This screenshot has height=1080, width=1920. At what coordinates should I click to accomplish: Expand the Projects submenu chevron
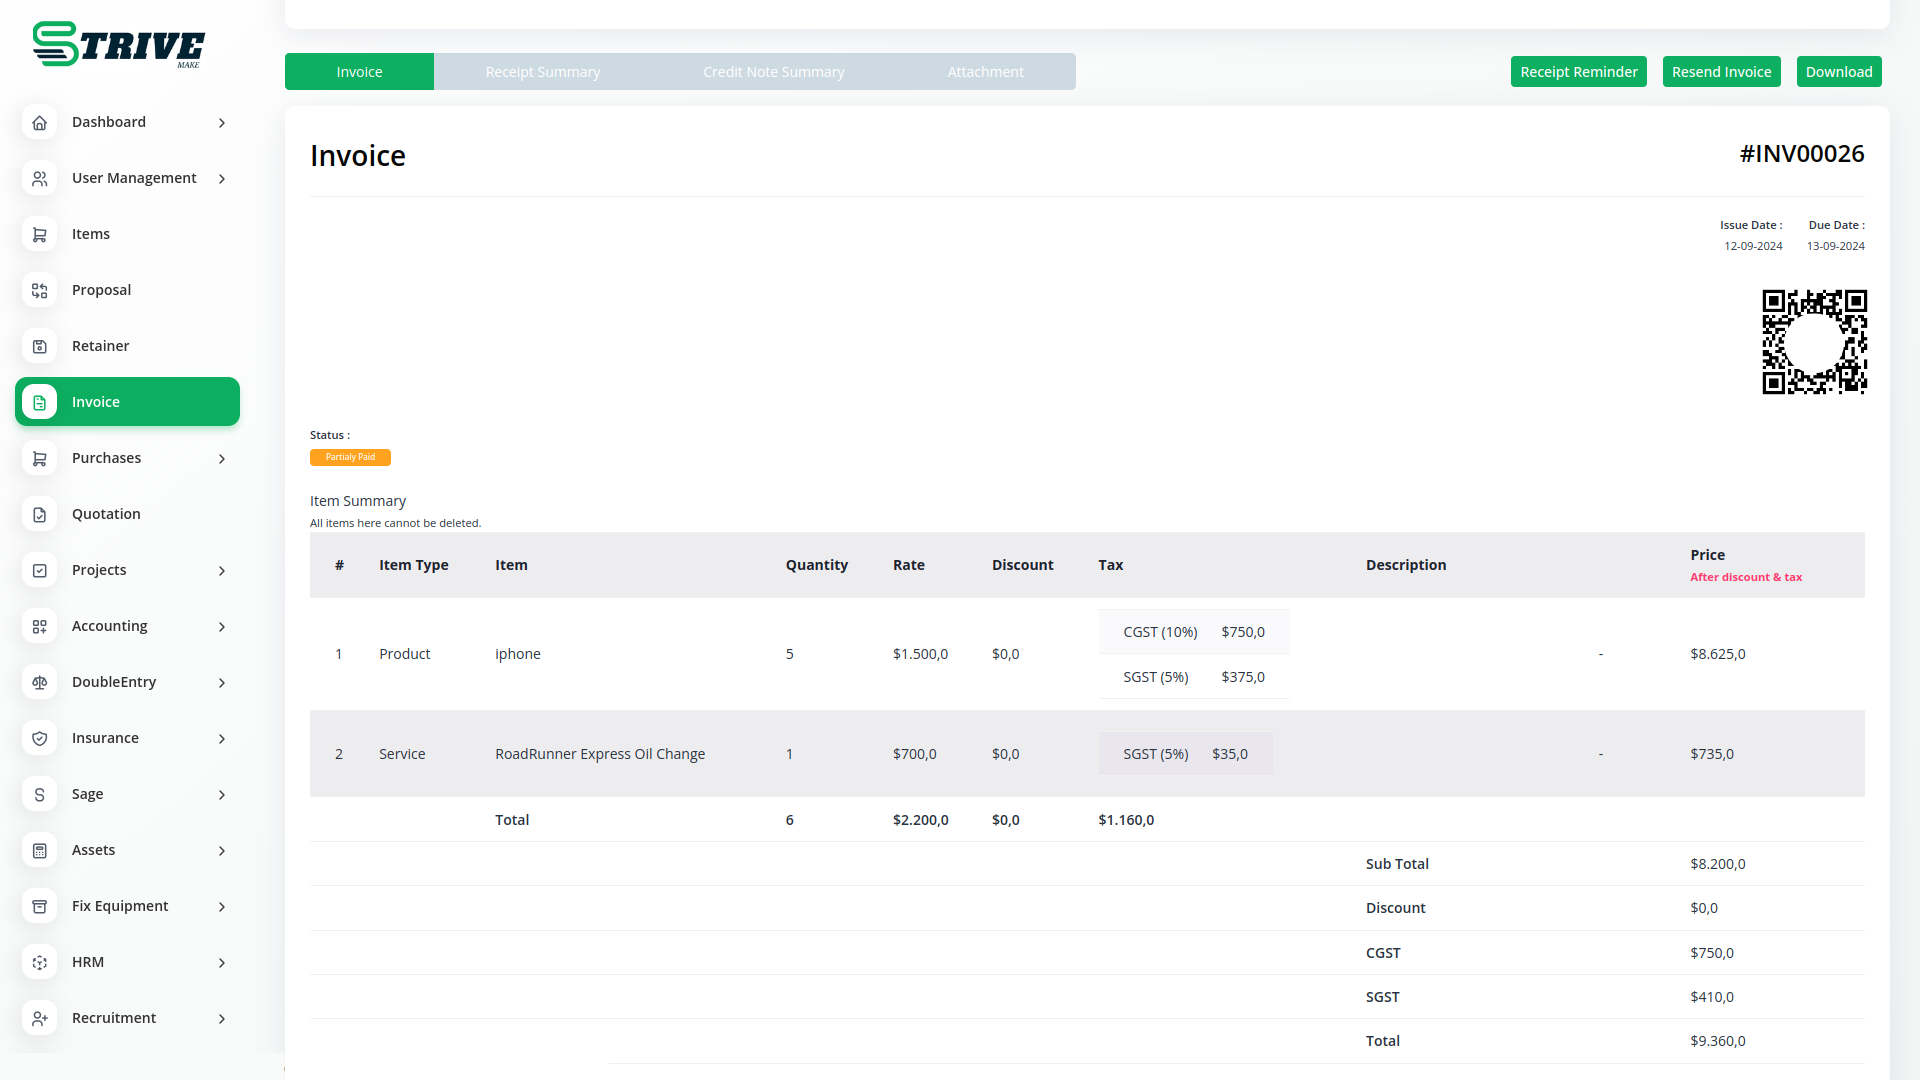(222, 571)
